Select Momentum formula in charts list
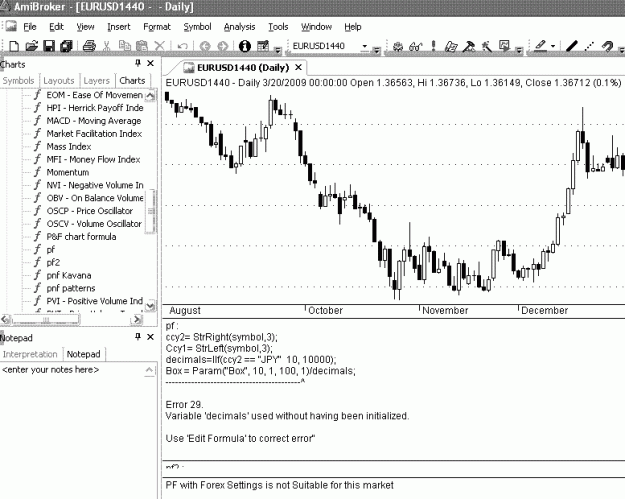The width and height of the screenshot is (625, 499). (68, 172)
